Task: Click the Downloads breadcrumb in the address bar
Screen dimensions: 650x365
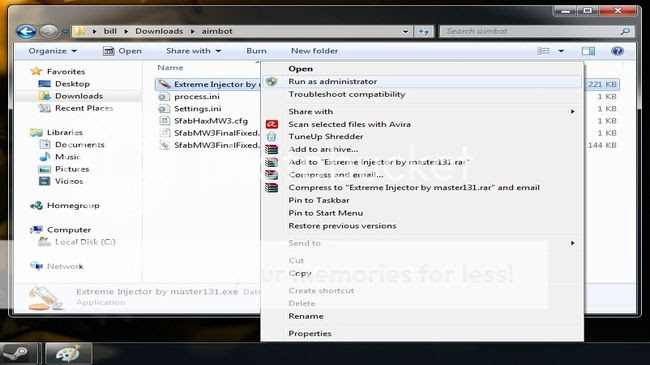Action: [159, 32]
